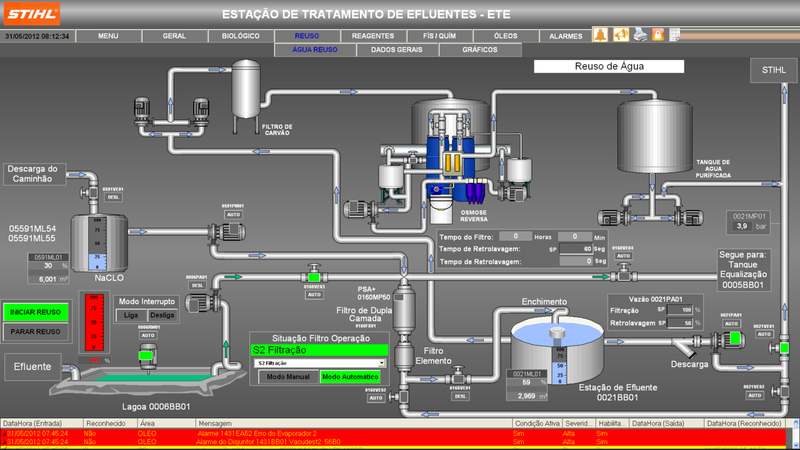Toggle DESL tag on Enchimento valve
This screenshot has height=450, width=800.
pyautogui.click(x=460, y=396)
